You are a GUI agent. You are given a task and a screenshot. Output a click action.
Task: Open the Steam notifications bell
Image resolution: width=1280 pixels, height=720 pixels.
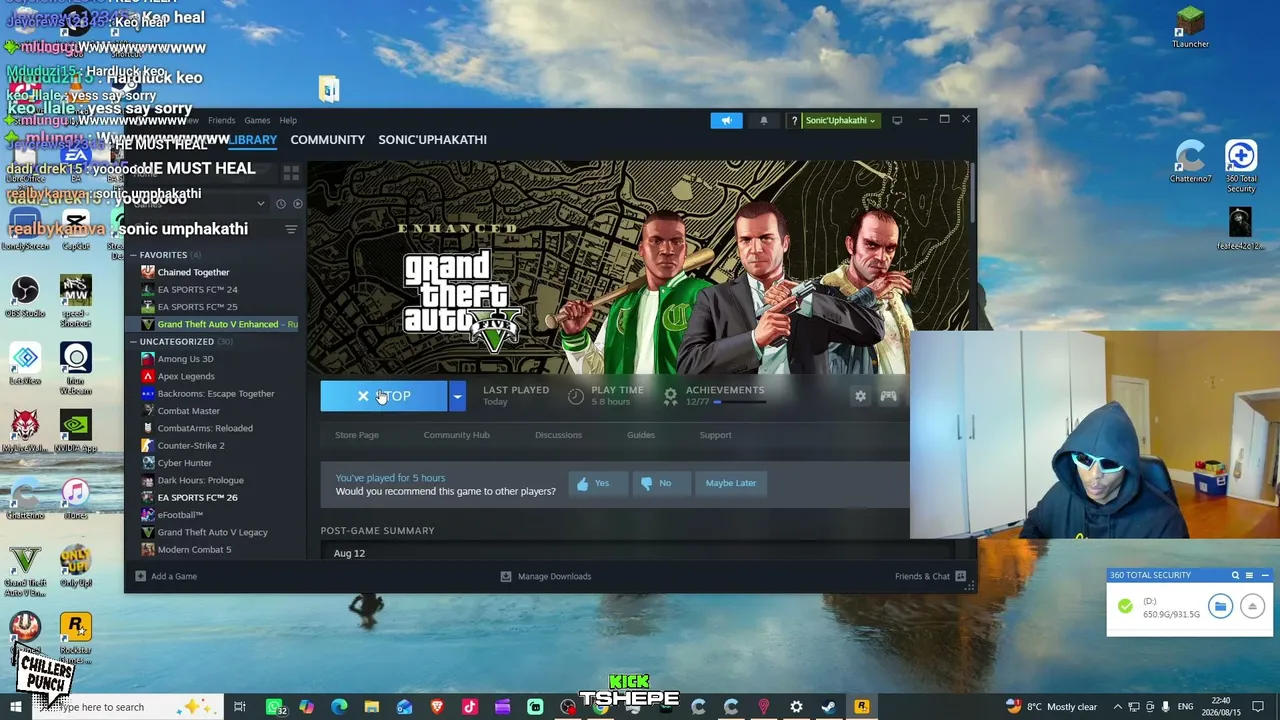(x=764, y=121)
